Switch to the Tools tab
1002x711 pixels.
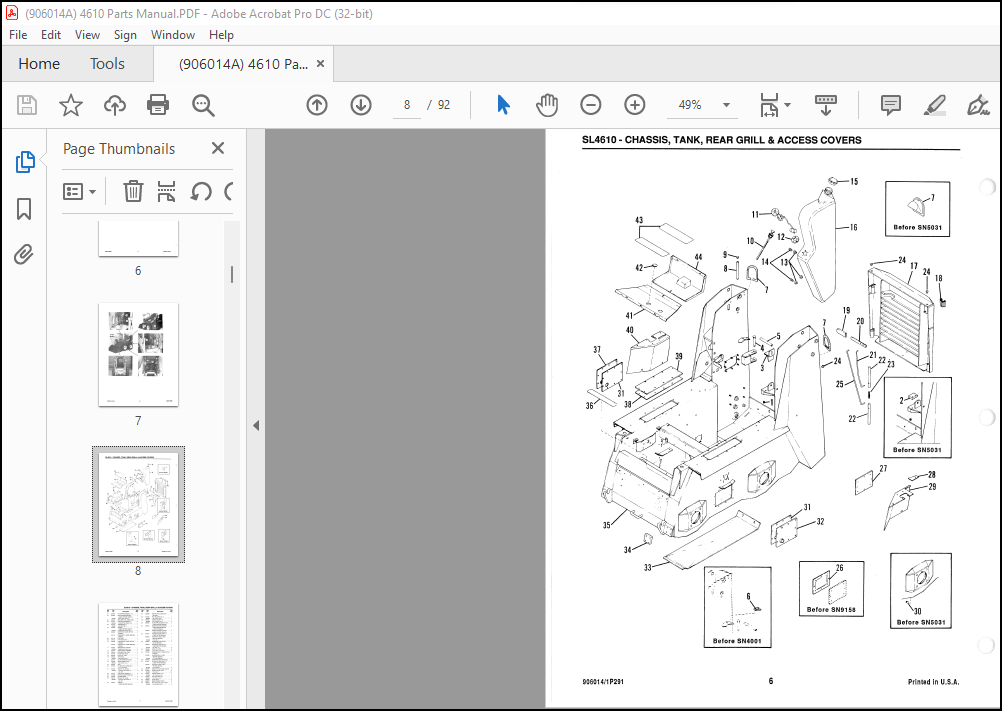click(x=107, y=63)
